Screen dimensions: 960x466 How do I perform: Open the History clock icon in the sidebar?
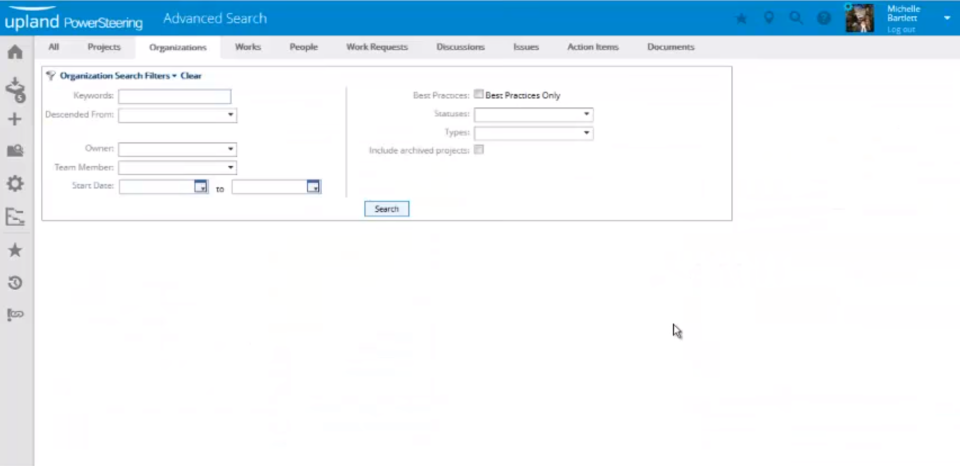(15, 282)
